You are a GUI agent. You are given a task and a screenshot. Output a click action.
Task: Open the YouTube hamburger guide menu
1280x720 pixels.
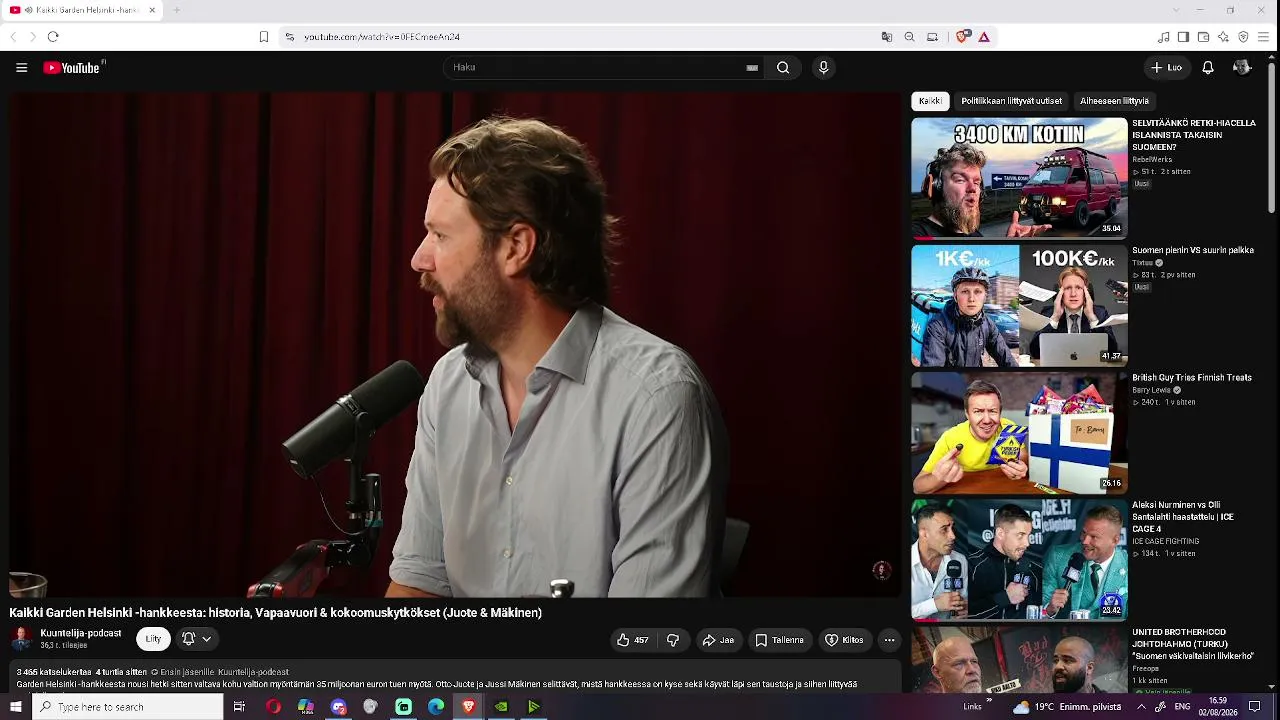[21, 68]
